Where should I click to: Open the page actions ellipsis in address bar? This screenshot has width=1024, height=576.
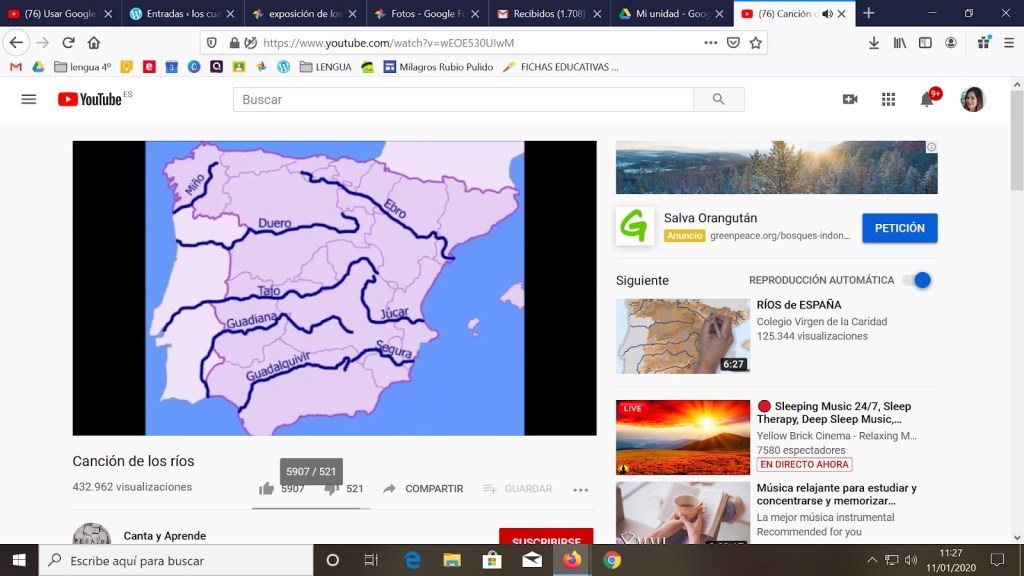(x=710, y=43)
